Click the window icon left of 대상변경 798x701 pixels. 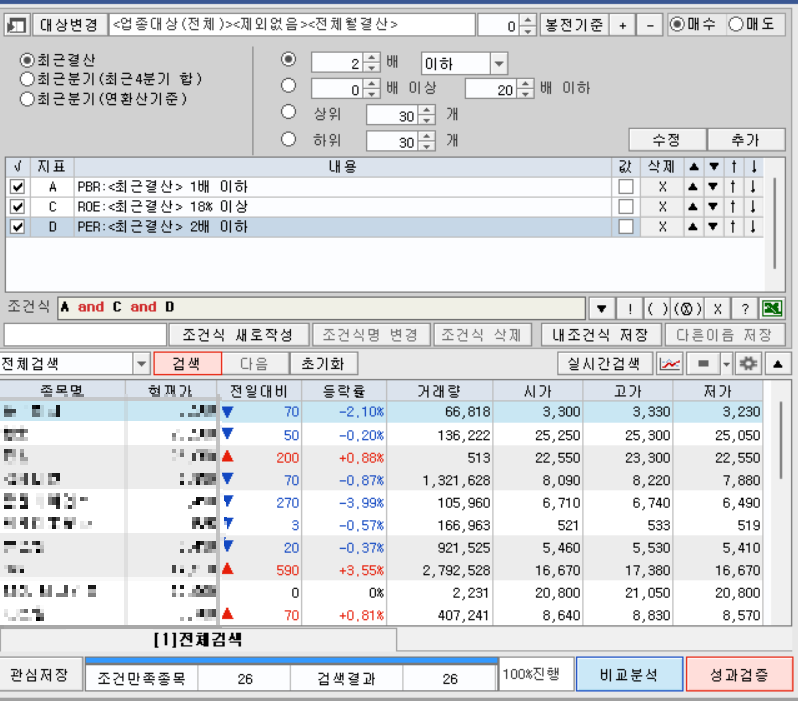[x=16, y=25]
